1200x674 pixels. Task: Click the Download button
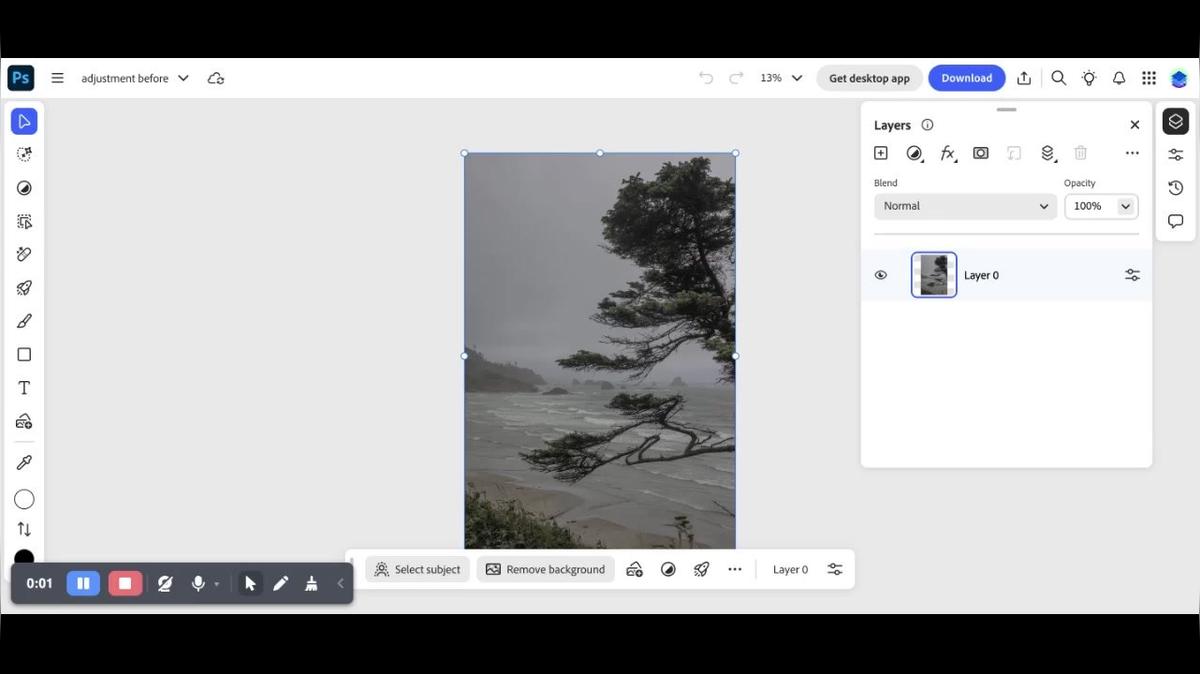966,78
